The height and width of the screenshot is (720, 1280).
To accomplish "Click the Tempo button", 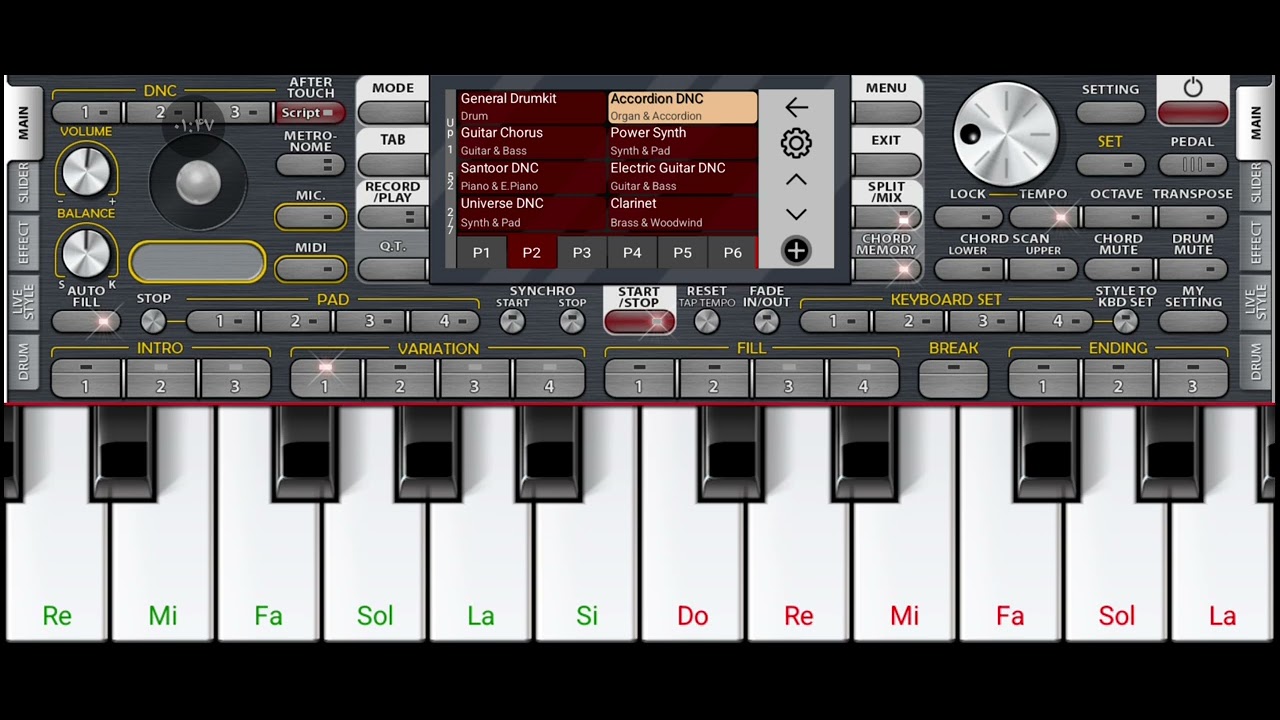I will point(1044,217).
